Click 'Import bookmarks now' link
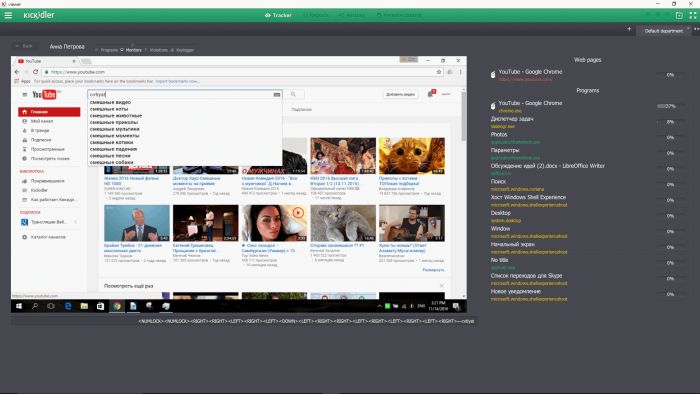 177,82
